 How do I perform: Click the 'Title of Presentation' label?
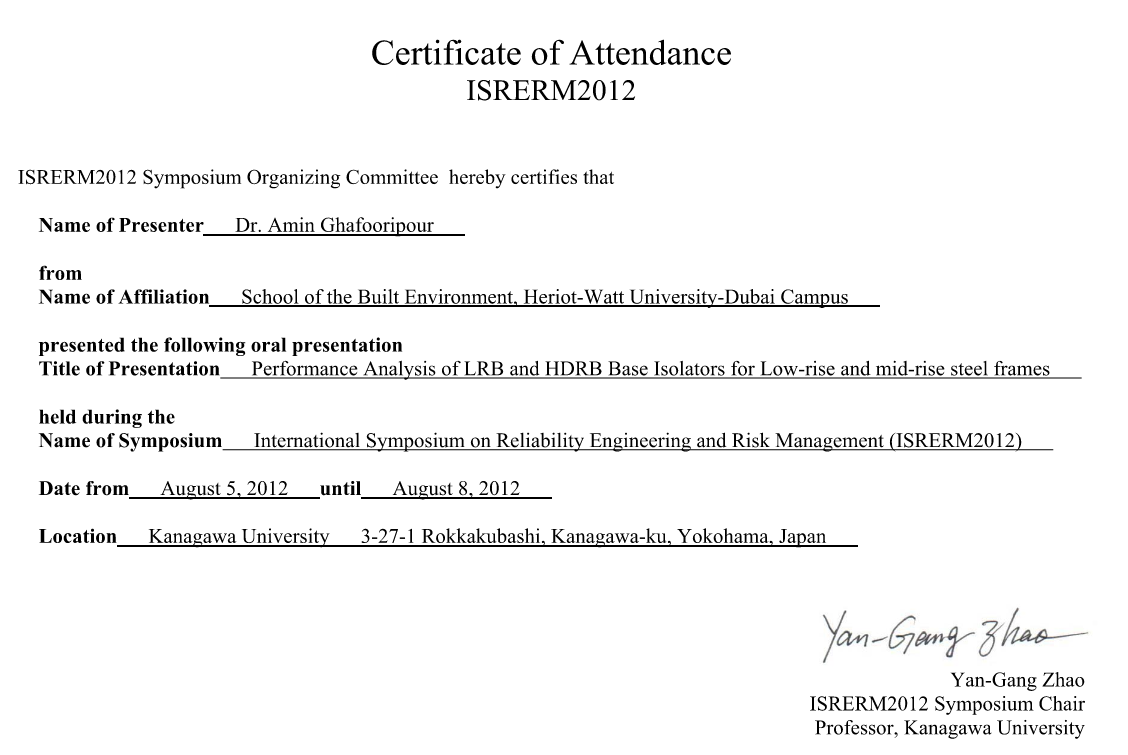(x=129, y=369)
